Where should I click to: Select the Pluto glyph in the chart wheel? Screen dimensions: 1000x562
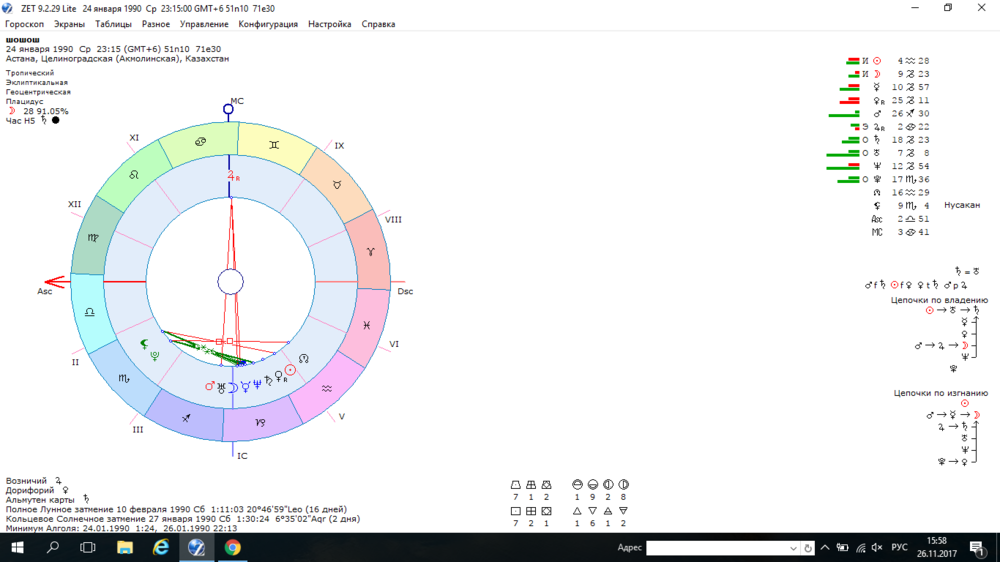(154, 356)
